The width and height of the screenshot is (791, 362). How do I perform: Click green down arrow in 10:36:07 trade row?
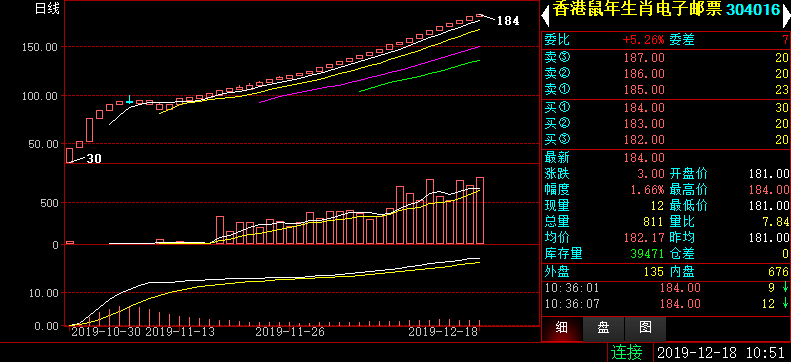(784, 304)
